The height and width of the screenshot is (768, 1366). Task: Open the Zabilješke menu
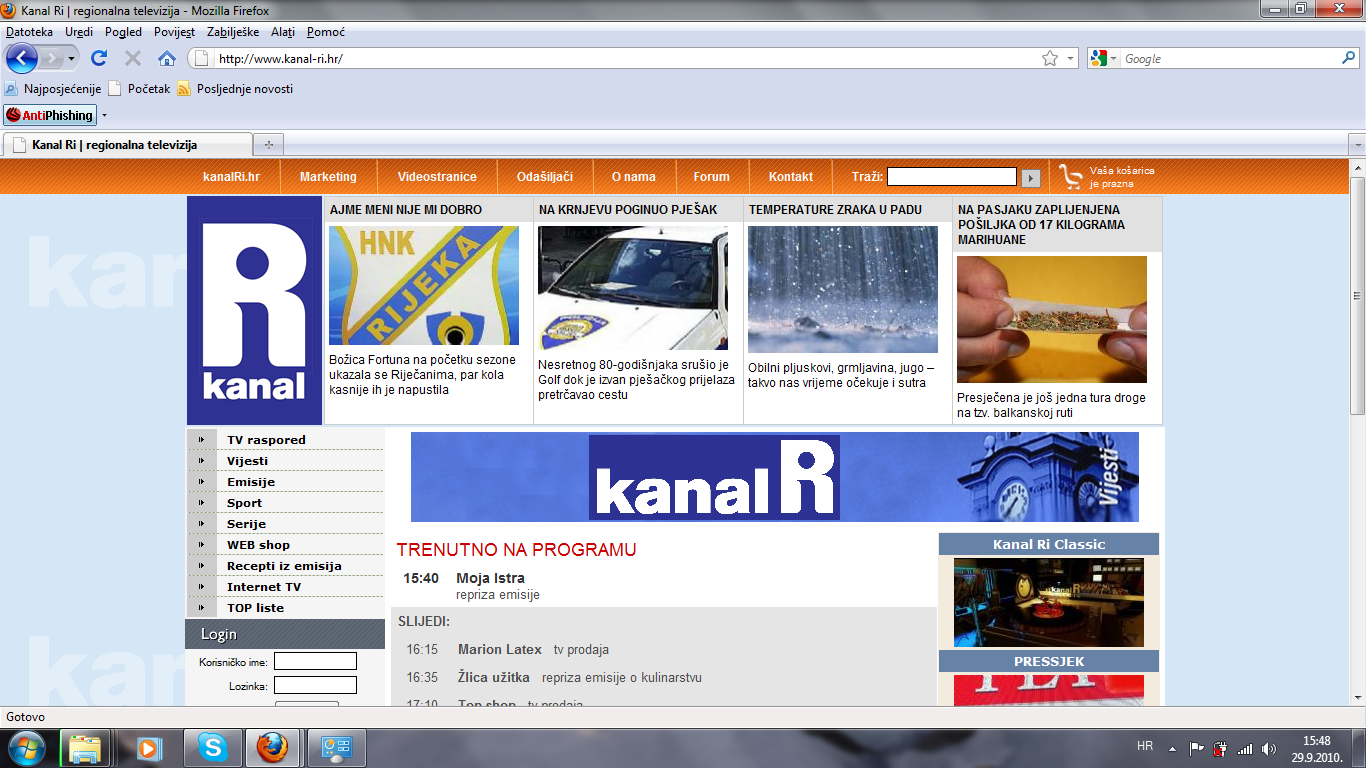(x=232, y=32)
